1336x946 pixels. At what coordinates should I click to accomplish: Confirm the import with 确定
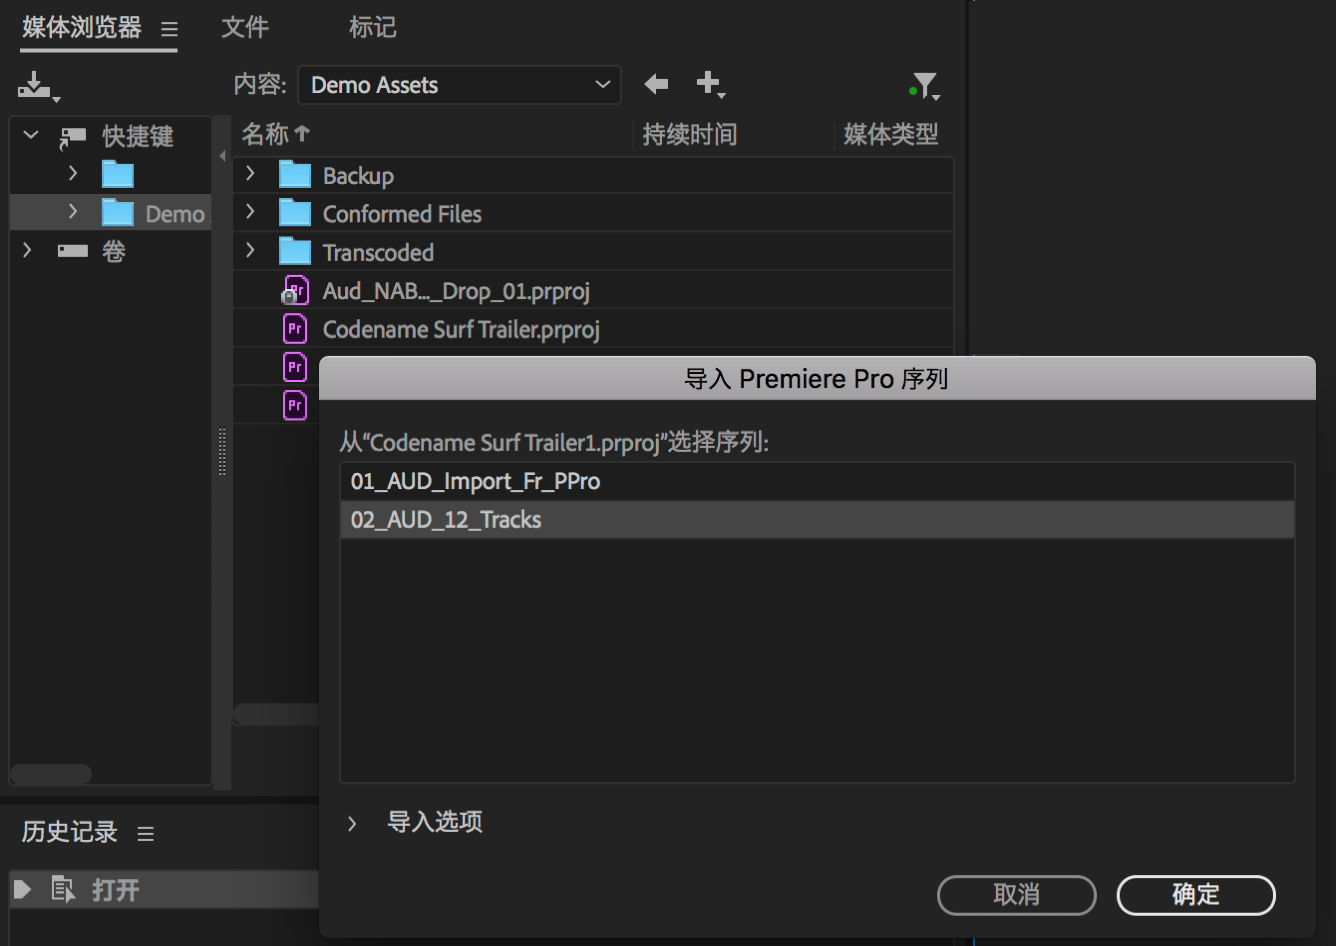1196,895
